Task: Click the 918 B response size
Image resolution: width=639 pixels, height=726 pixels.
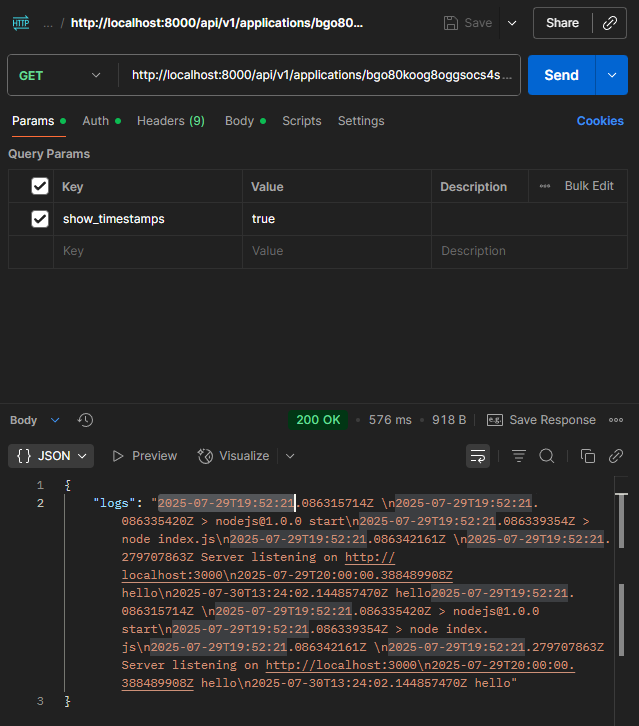Action: click(x=449, y=420)
